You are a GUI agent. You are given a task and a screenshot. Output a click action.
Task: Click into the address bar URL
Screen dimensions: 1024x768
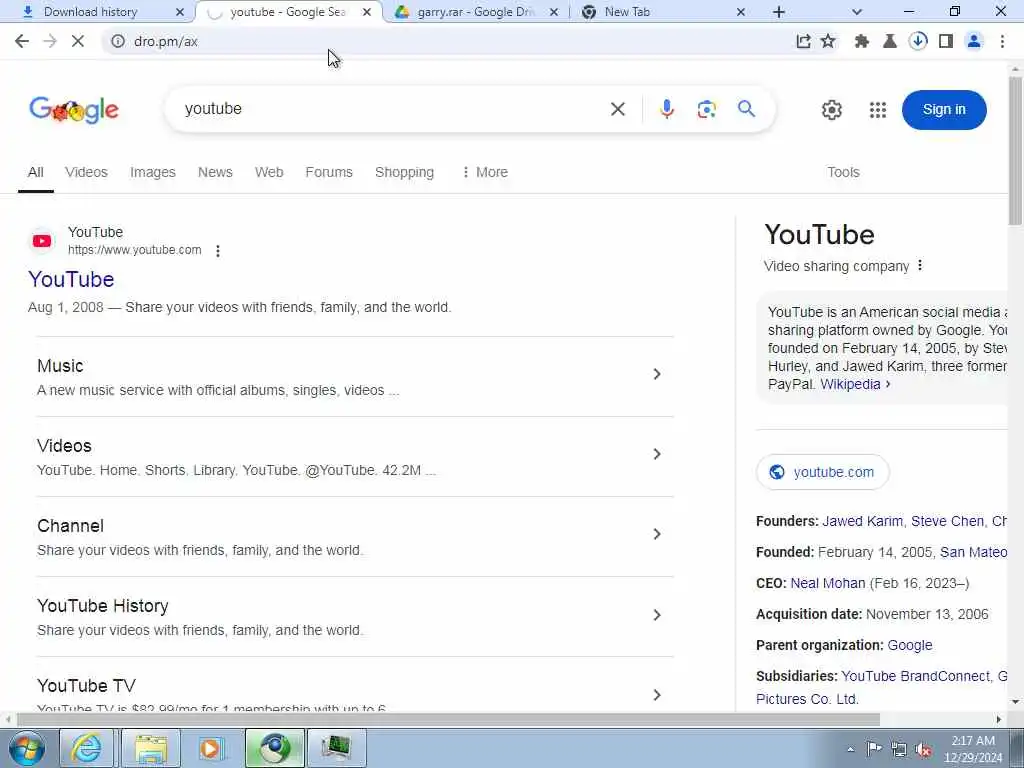point(166,41)
